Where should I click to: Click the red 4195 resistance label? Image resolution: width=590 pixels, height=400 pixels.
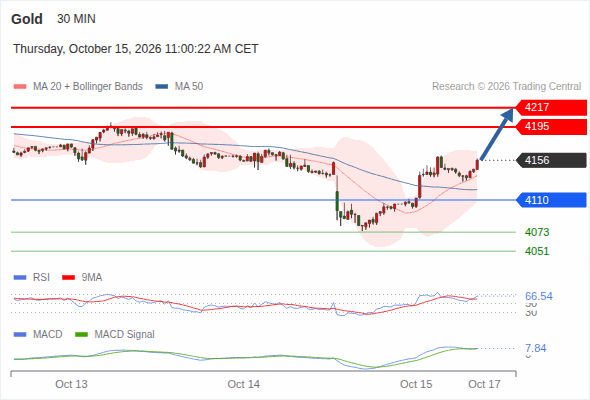tap(551, 126)
